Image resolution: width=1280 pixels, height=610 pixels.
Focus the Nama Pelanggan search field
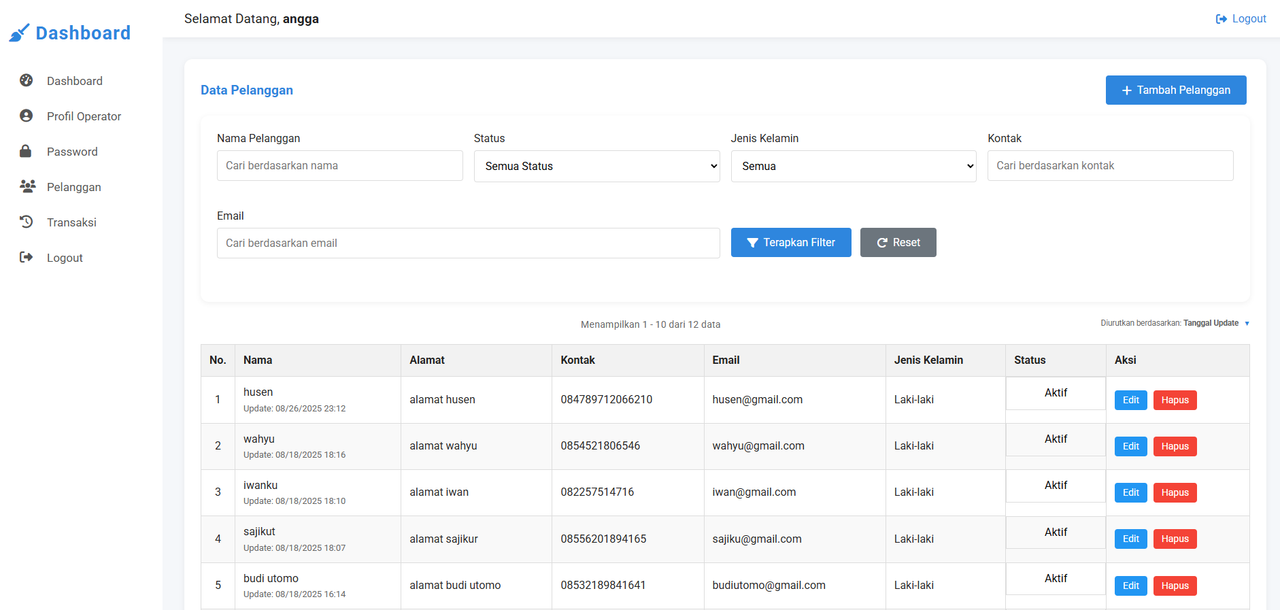click(340, 166)
